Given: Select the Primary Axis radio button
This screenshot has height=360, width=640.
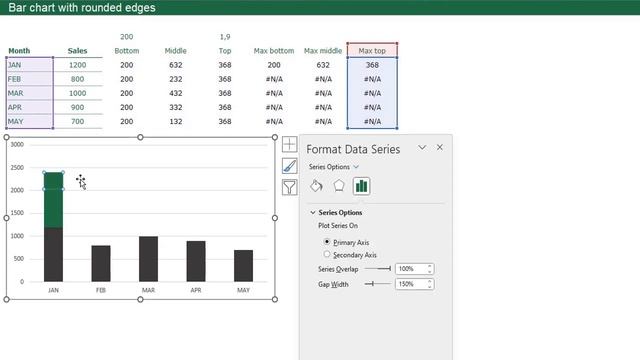Looking at the screenshot, I should 327,242.
